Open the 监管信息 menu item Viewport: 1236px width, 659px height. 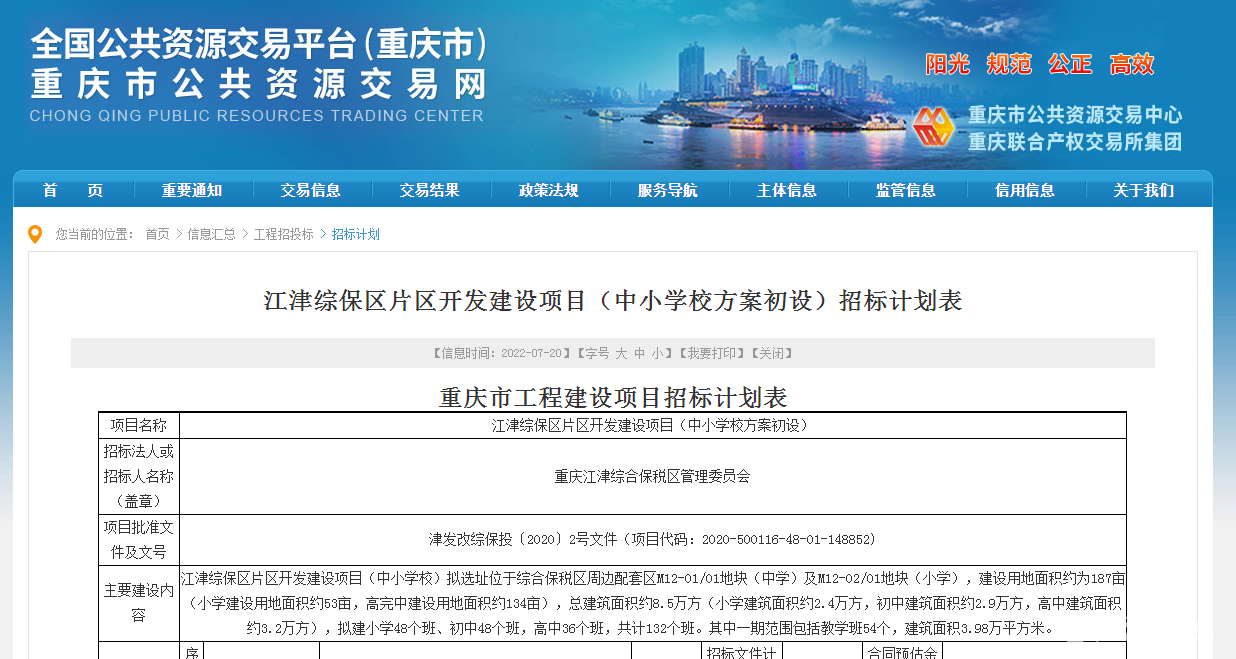906,190
